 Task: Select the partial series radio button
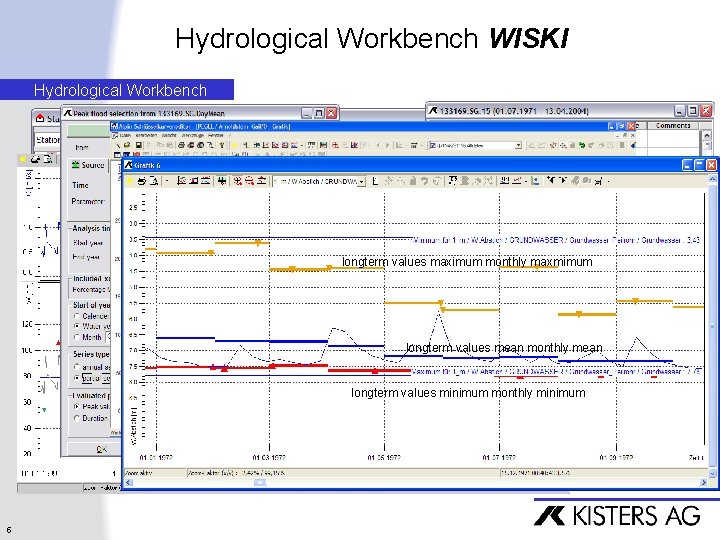tap(77, 378)
